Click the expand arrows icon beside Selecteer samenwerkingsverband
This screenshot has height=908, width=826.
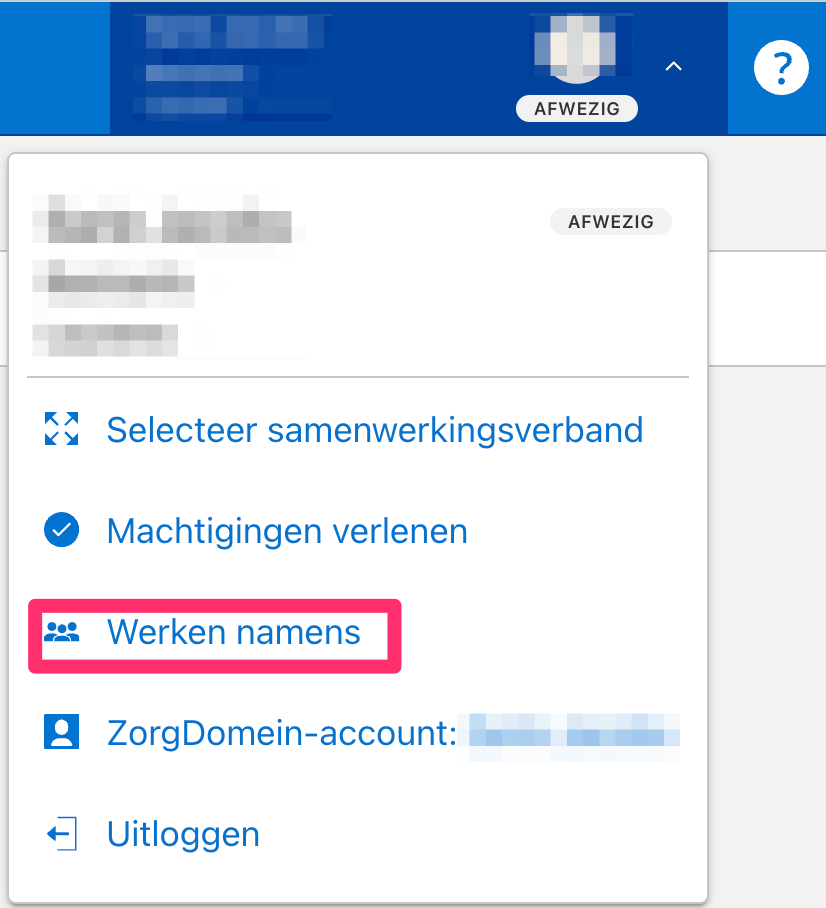[61, 430]
